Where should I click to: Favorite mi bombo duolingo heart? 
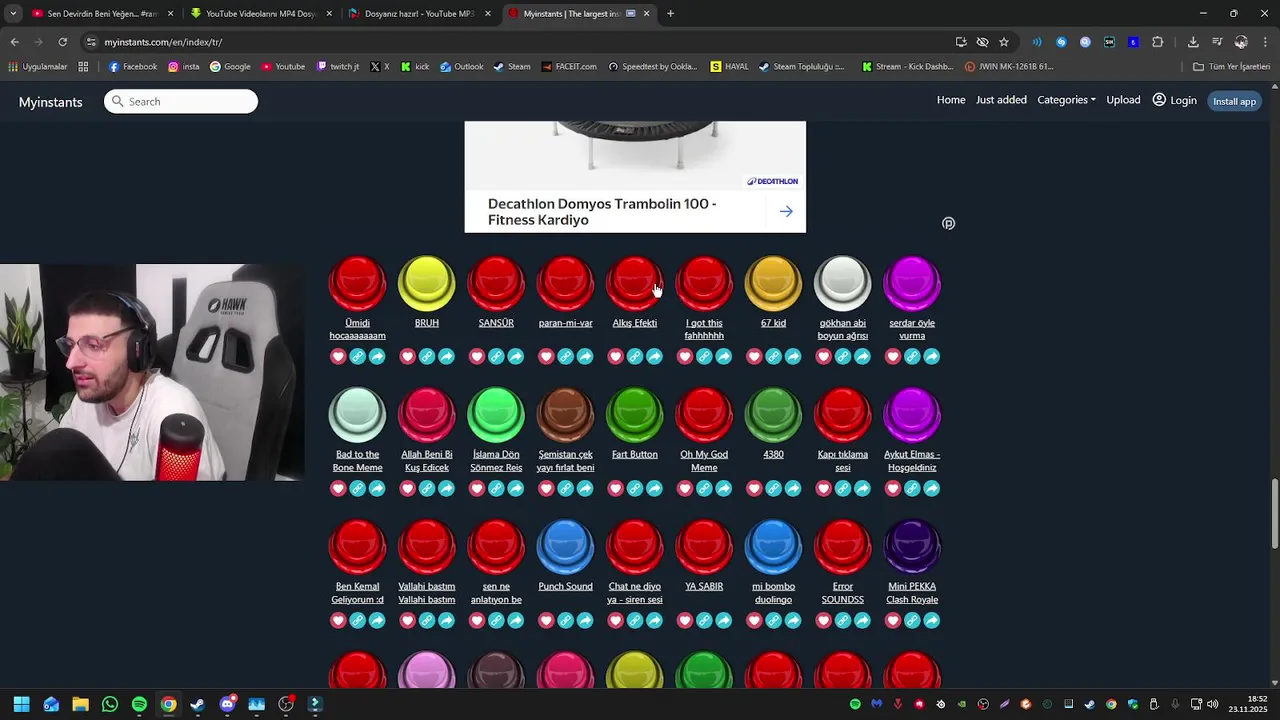coord(754,620)
